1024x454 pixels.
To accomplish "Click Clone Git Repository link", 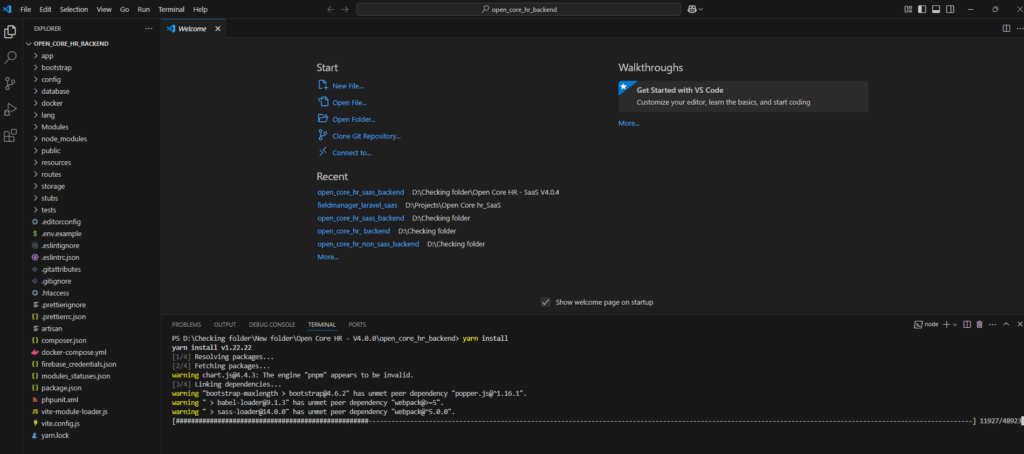I will click(366, 136).
